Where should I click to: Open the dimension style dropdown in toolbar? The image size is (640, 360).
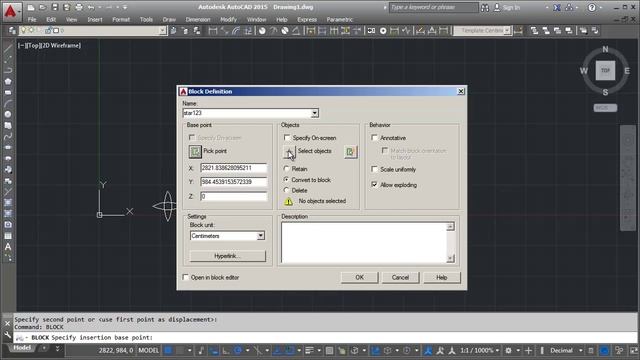(507, 31)
